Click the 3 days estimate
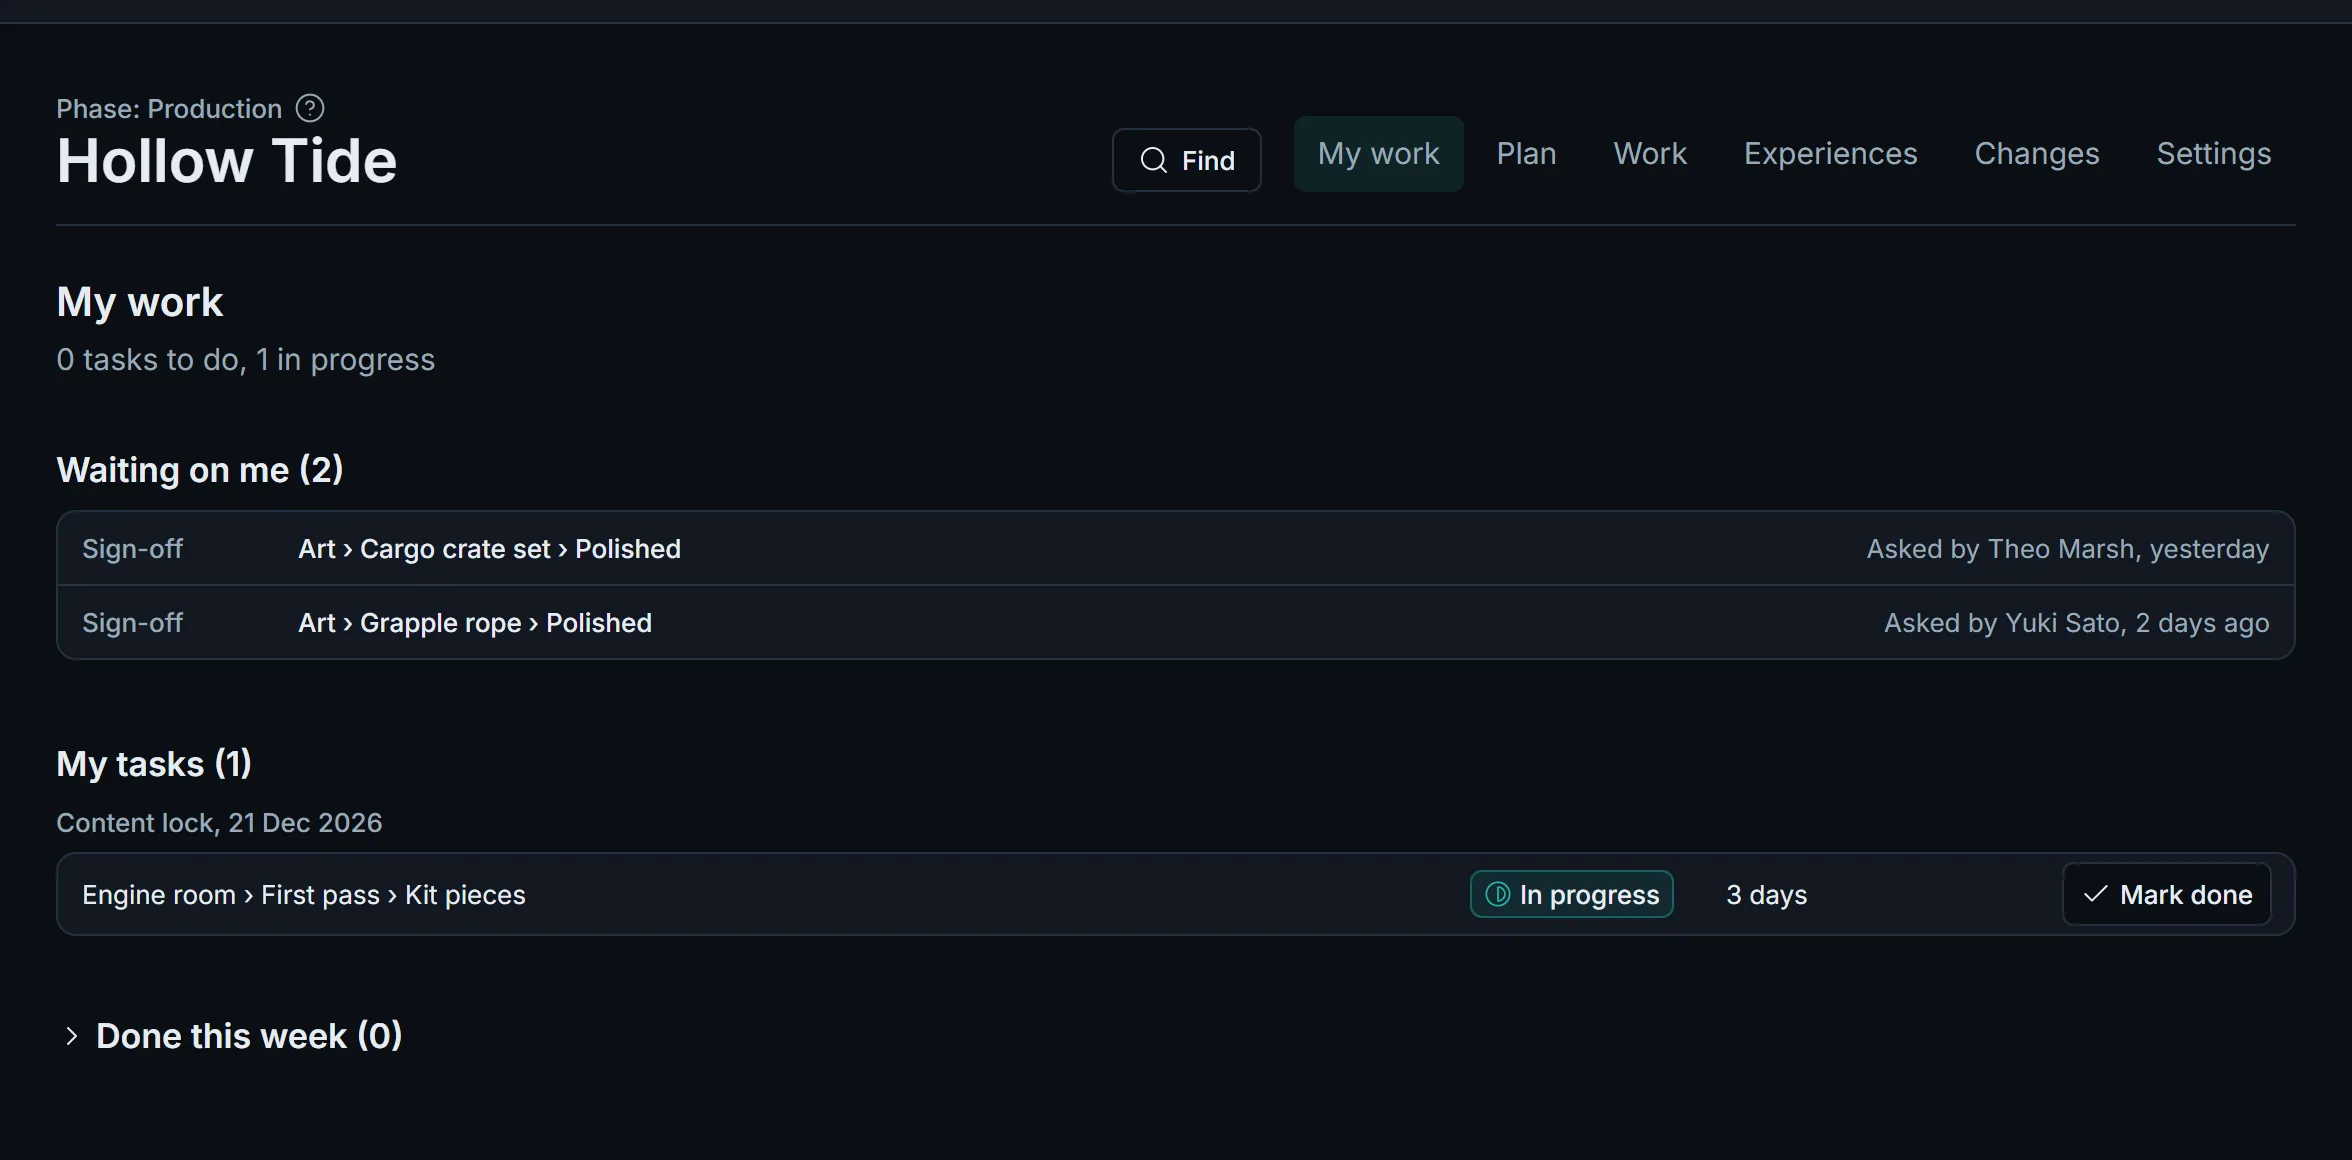Screen dimensions: 2352x1160 (x=1766, y=894)
